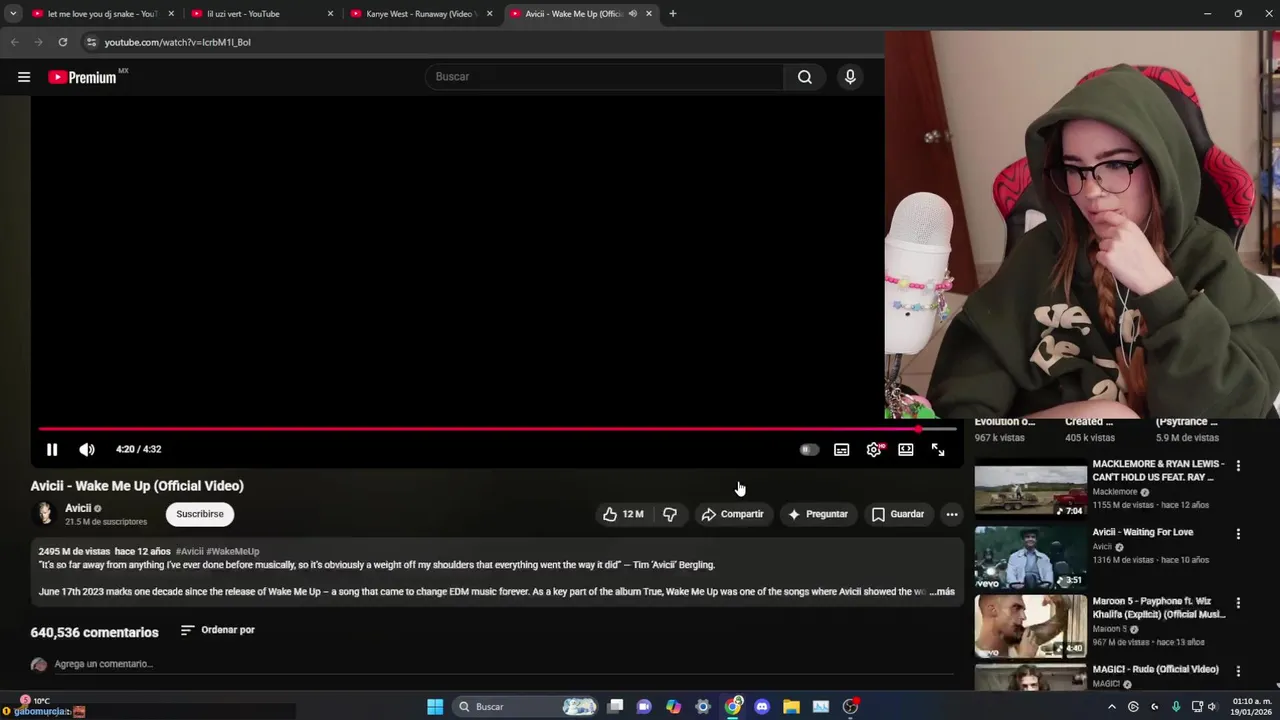Switch to let me love you tab
This screenshot has width=1280, height=720.
point(100,14)
